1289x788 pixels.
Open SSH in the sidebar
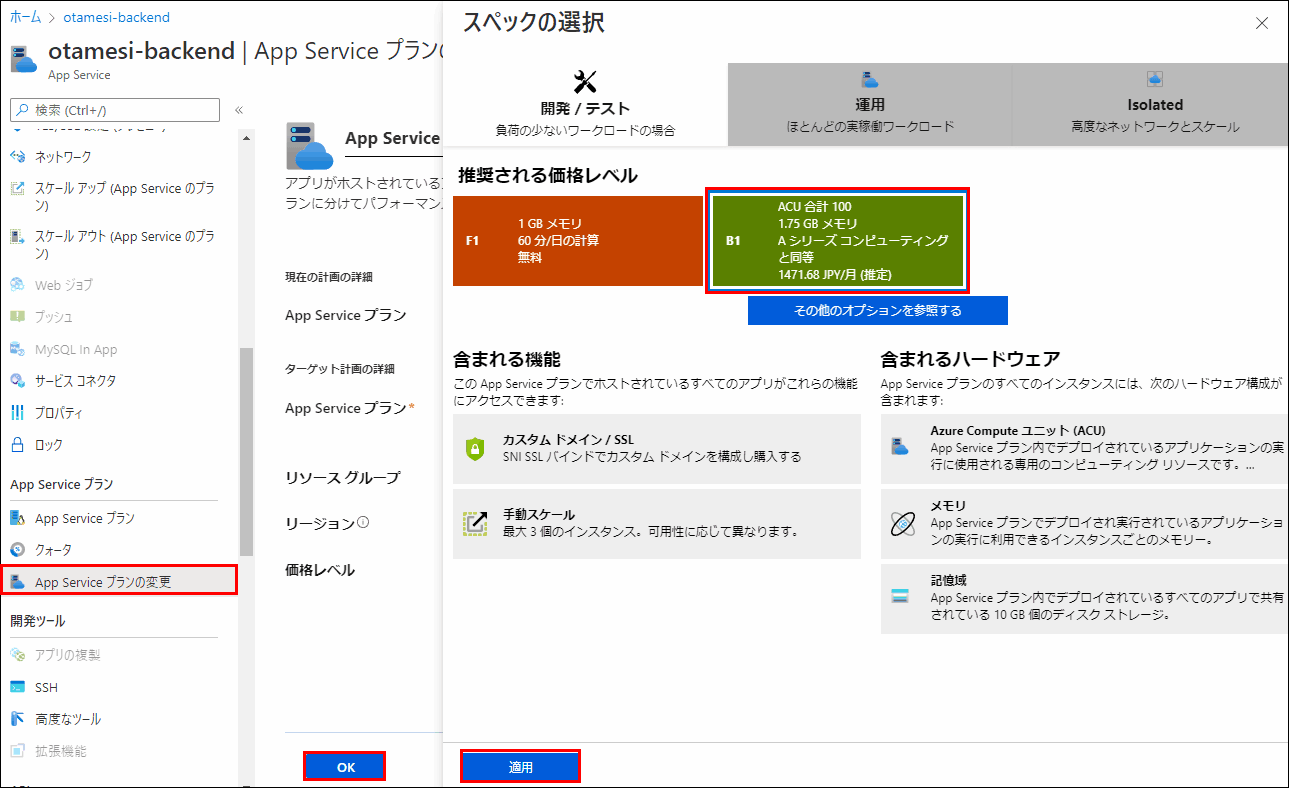click(x=47, y=687)
